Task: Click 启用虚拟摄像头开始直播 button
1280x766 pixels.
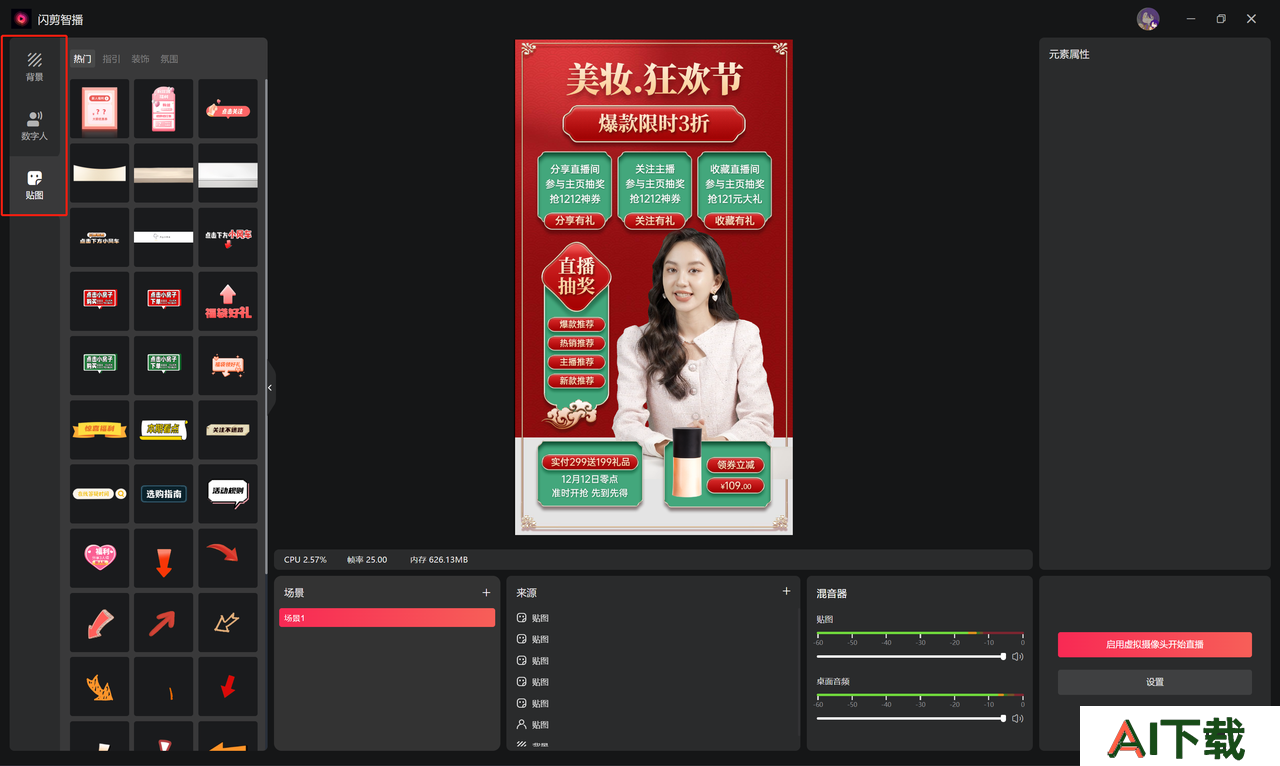Action: click(1155, 645)
